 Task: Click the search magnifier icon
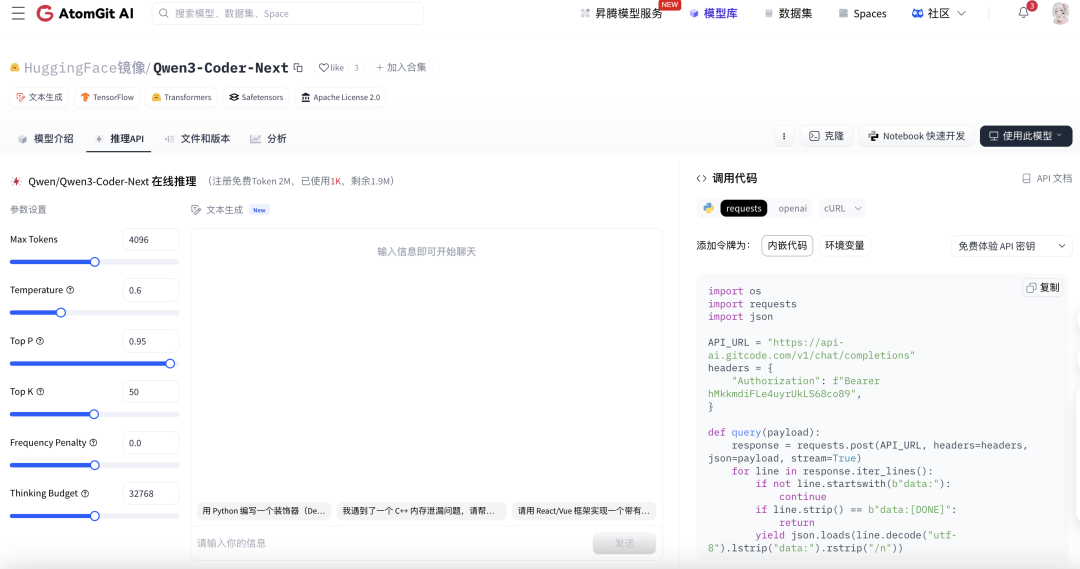(x=164, y=13)
